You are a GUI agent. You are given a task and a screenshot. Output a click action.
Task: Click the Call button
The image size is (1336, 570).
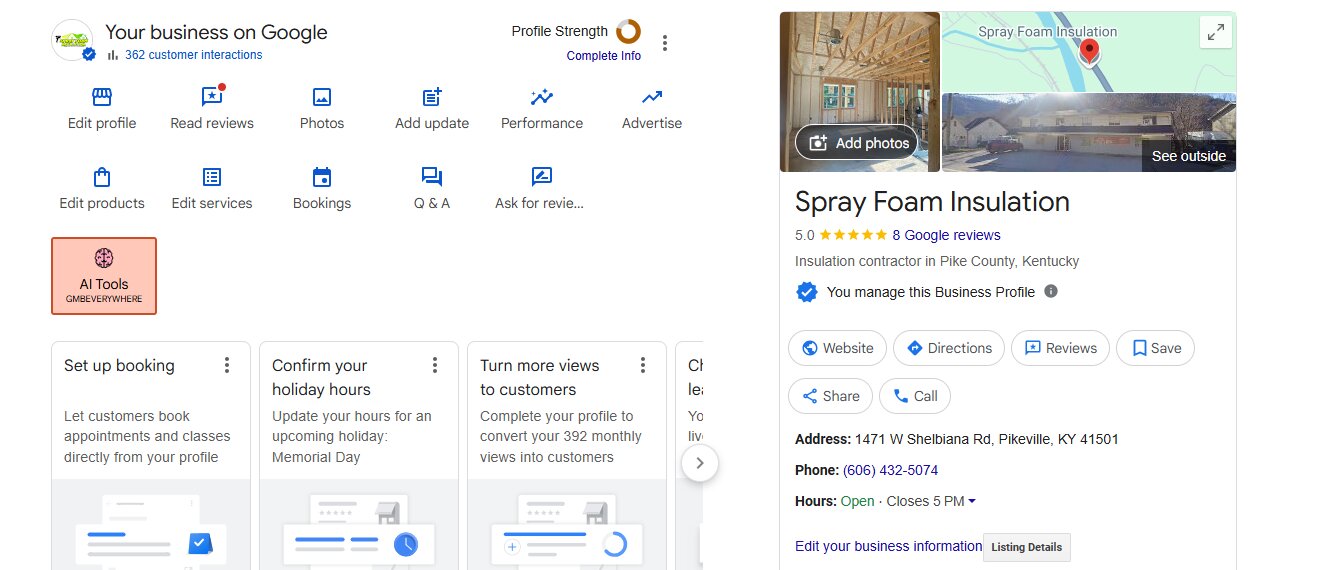[915, 396]
